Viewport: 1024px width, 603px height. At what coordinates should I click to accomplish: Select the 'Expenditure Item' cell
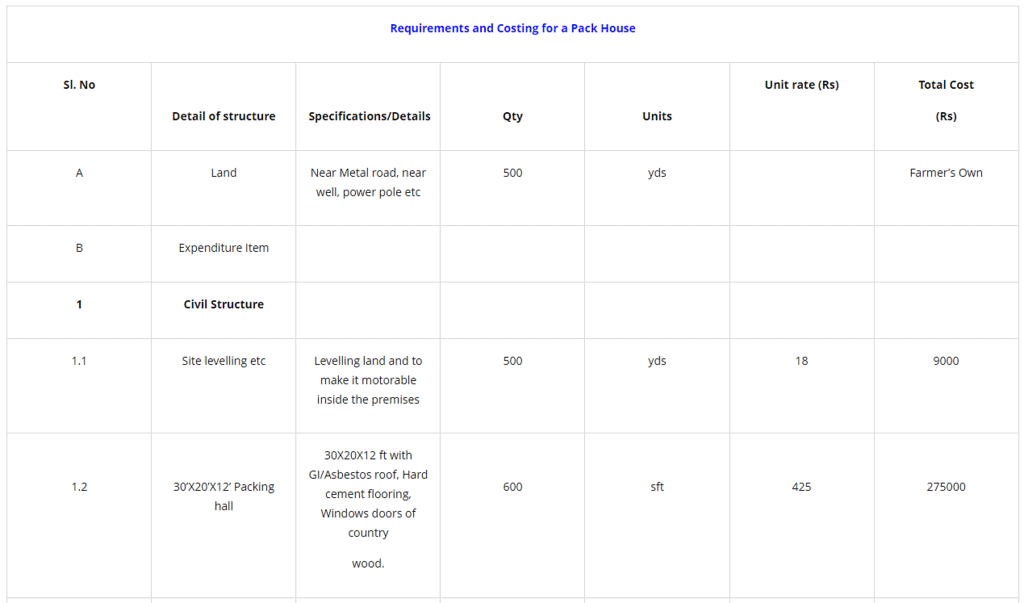(x=223, y=248)
